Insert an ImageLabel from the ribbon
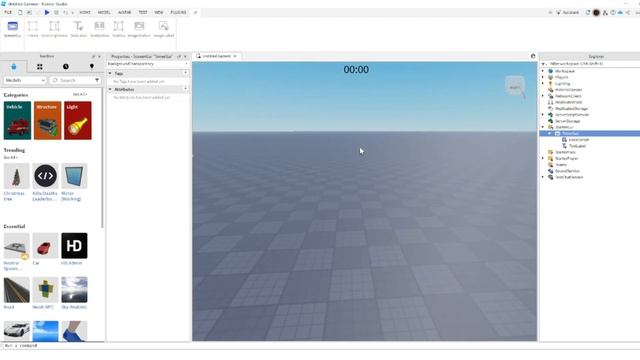640x360 pixels. coord(164,29)
